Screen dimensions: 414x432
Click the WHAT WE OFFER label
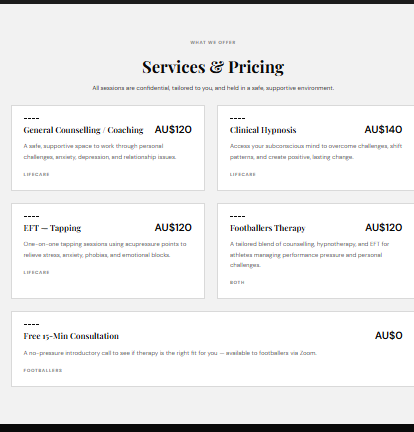click(x=213, y=42)
